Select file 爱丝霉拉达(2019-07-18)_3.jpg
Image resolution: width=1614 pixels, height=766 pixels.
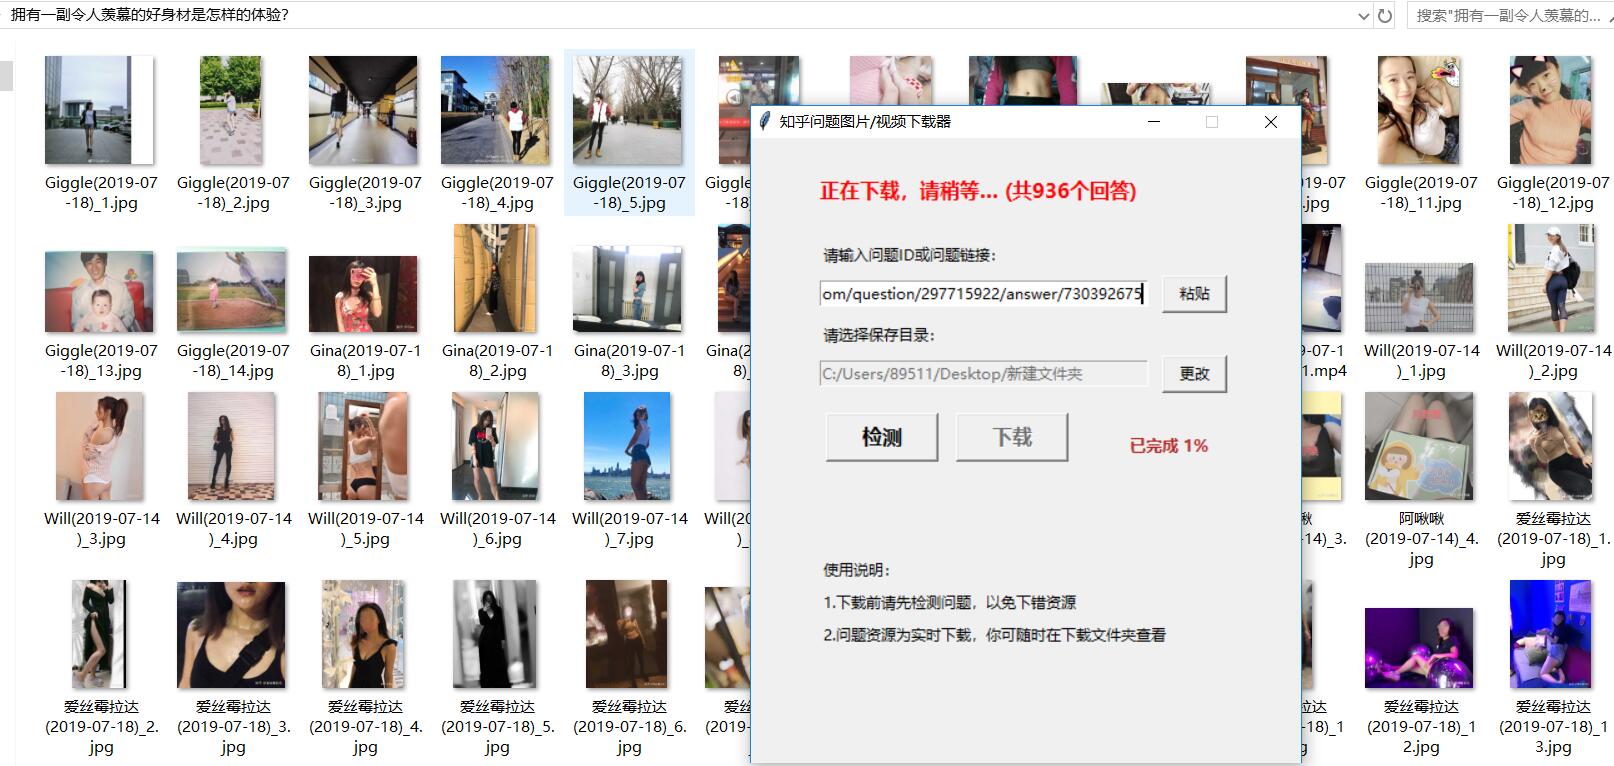tap(233, 668)
